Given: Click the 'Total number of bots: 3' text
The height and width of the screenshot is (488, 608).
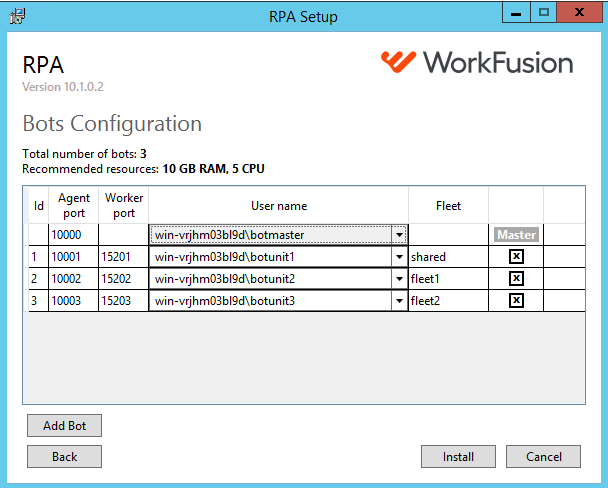Looking at the screenshot, I should (x=84, y=154).
